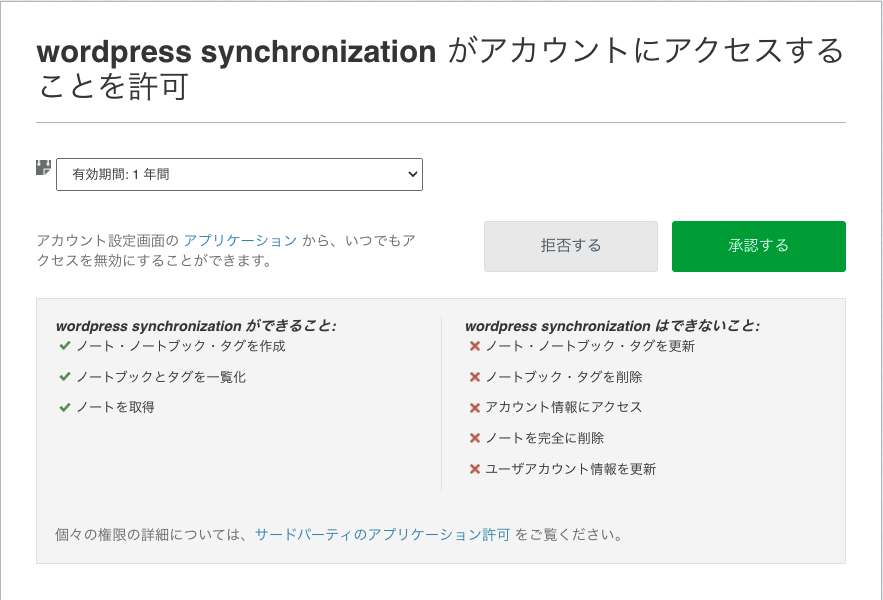Click the green 承認する button
The width and height of the screenshot is (883, 600).
point(759,246)
